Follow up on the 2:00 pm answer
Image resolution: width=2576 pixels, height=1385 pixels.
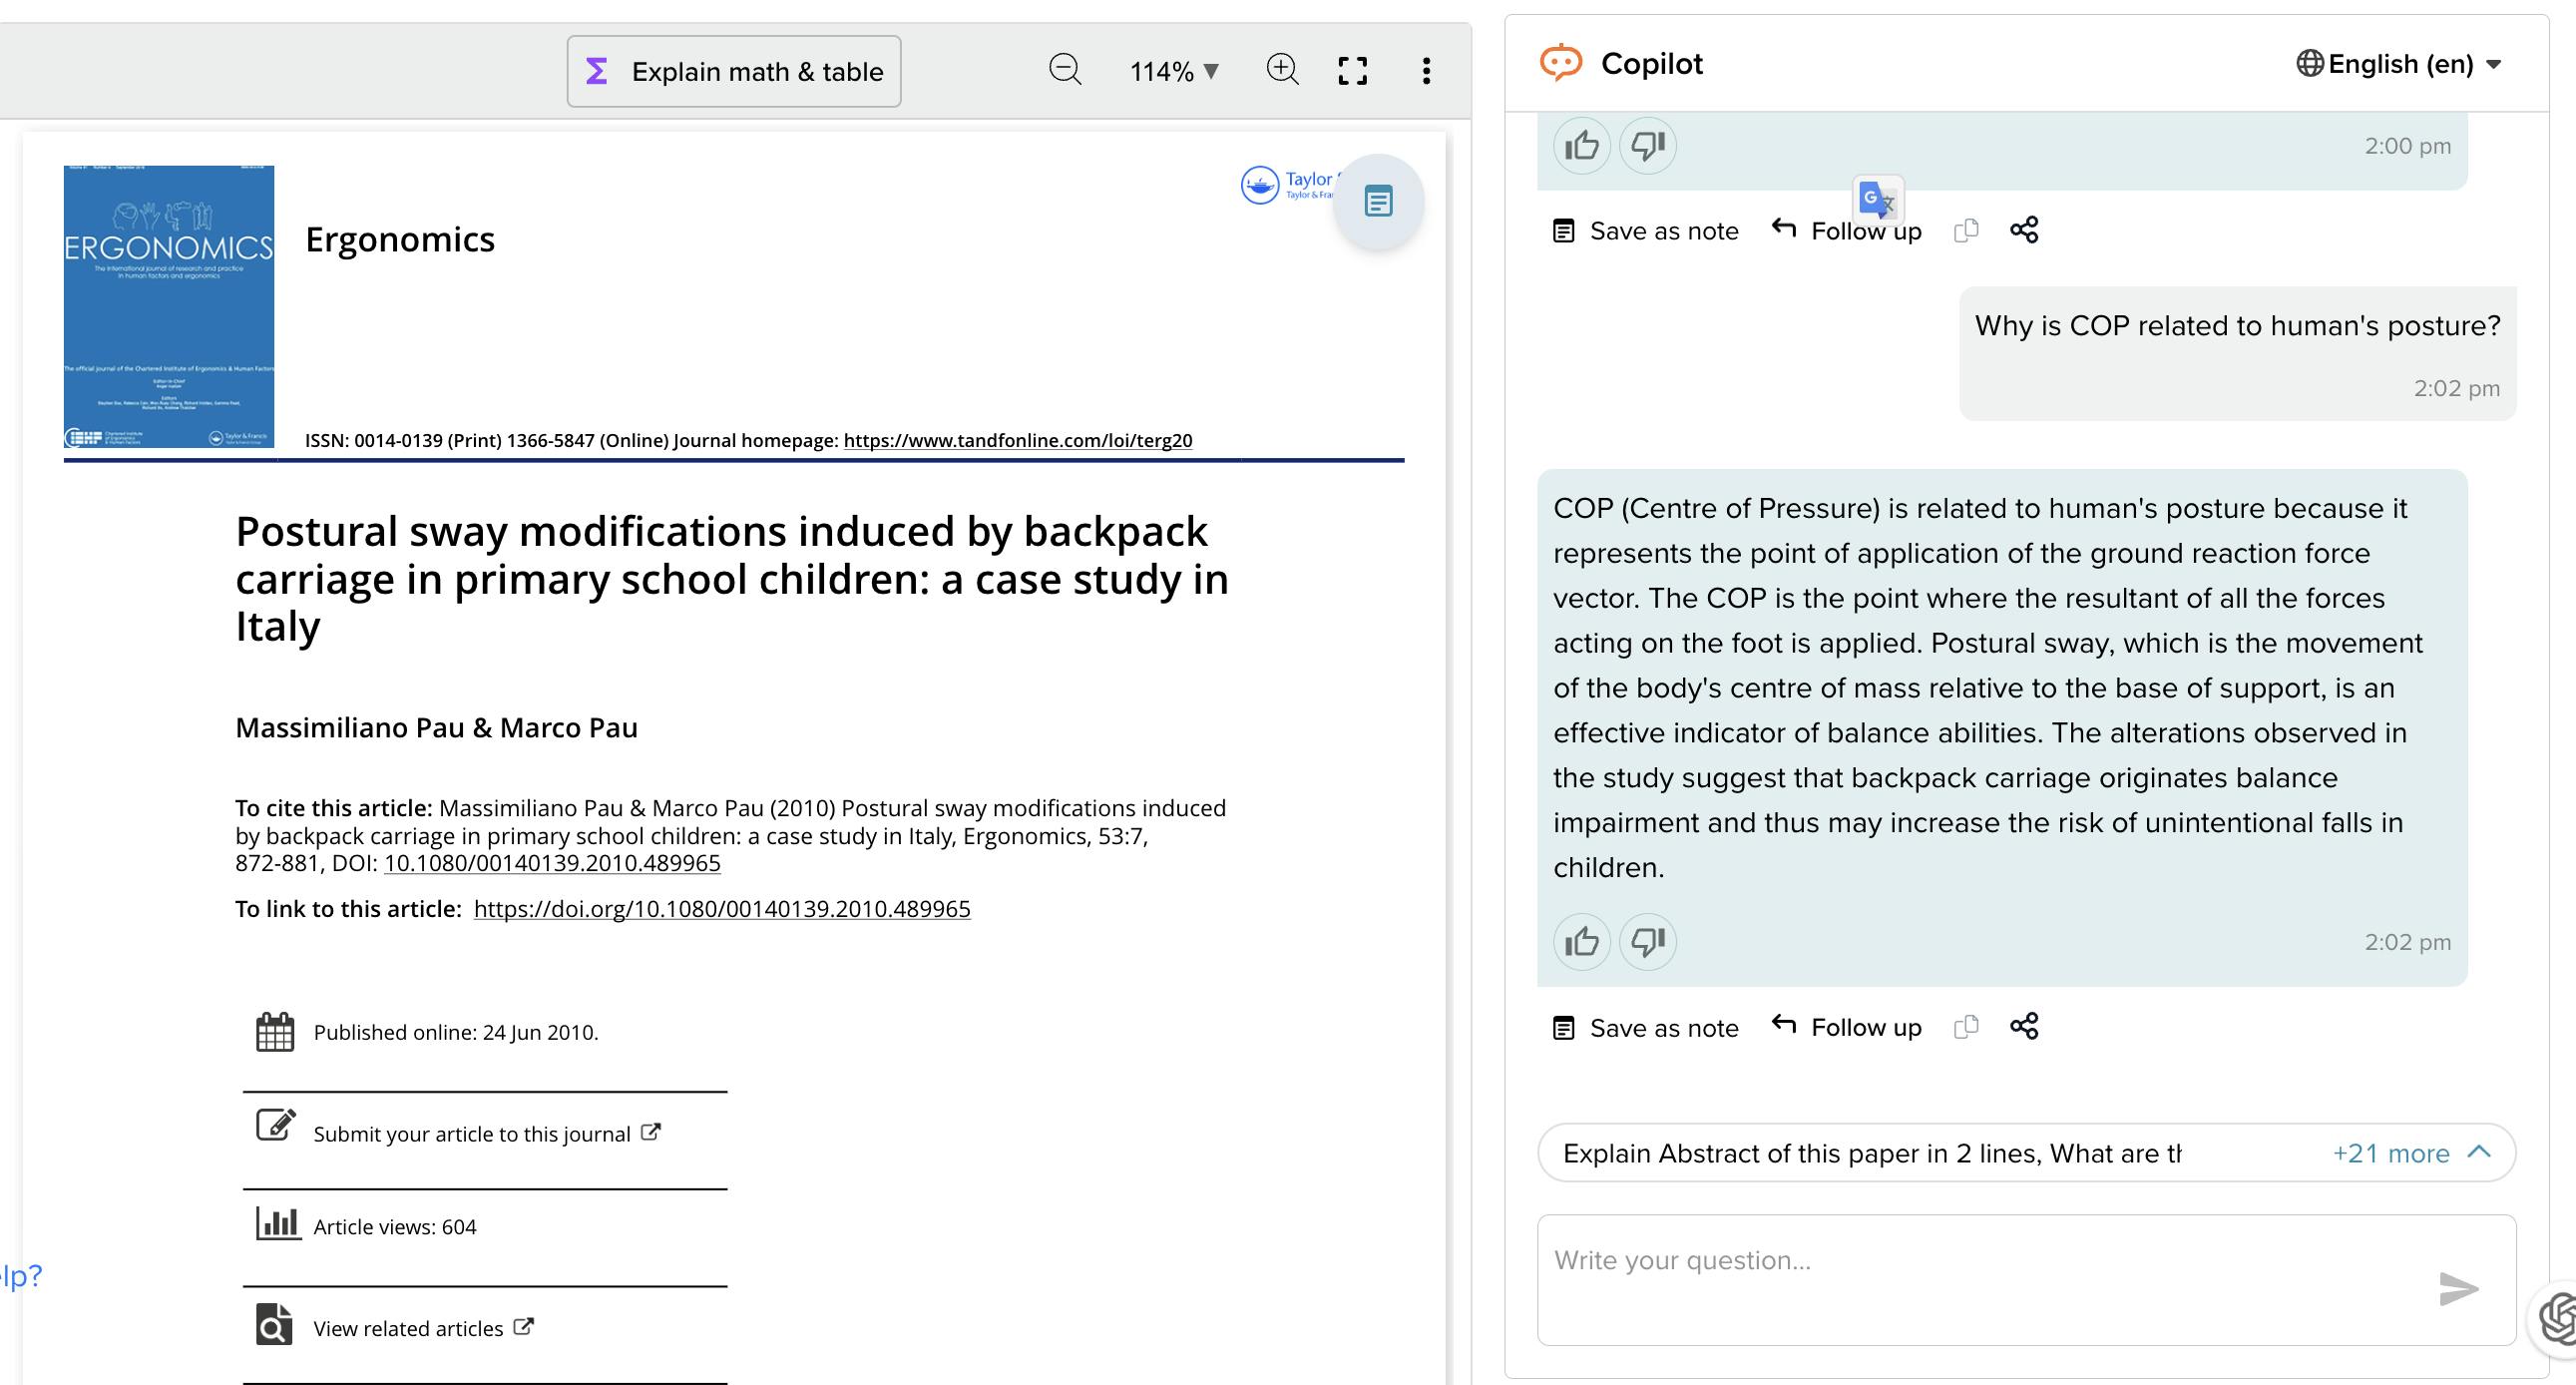click(1846, 230)
